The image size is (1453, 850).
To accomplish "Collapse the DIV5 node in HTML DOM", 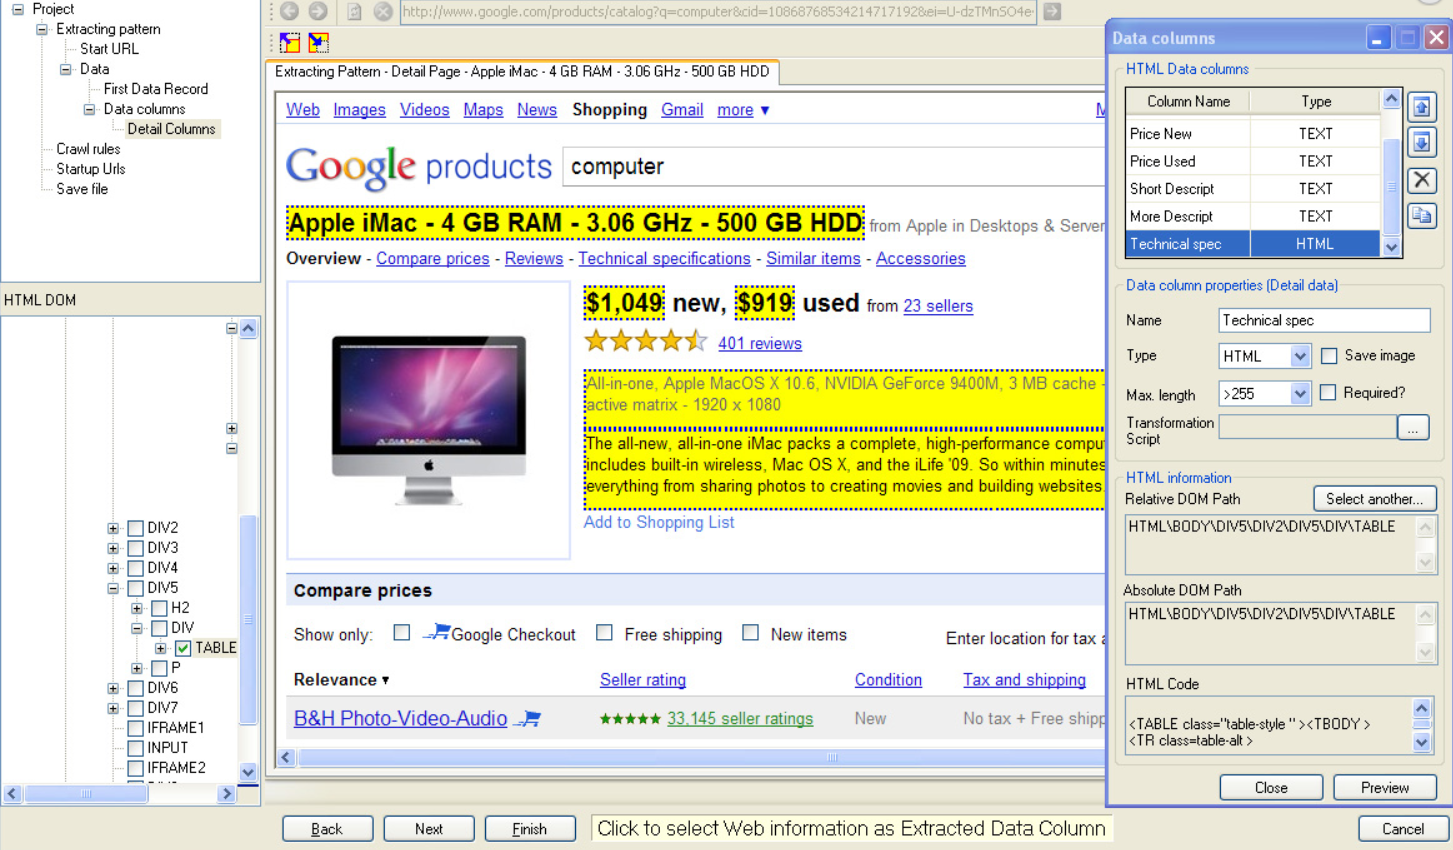I will 113,588.
